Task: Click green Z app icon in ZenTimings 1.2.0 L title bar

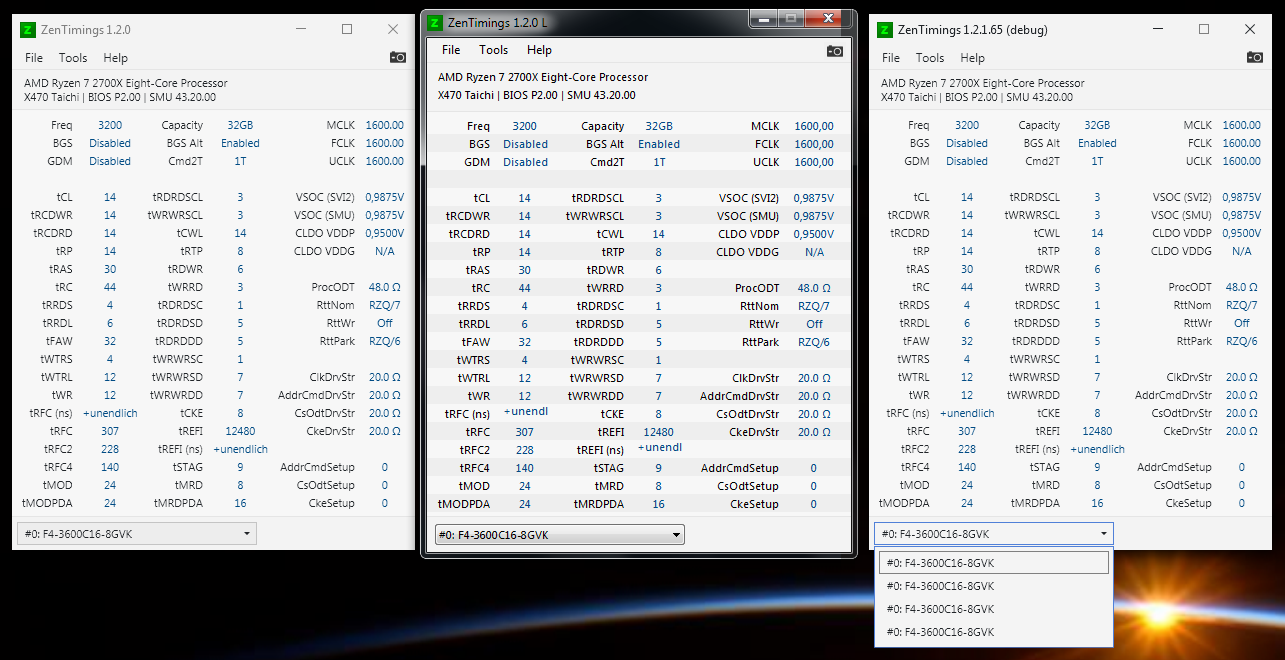Action: (x=436, y=22)
